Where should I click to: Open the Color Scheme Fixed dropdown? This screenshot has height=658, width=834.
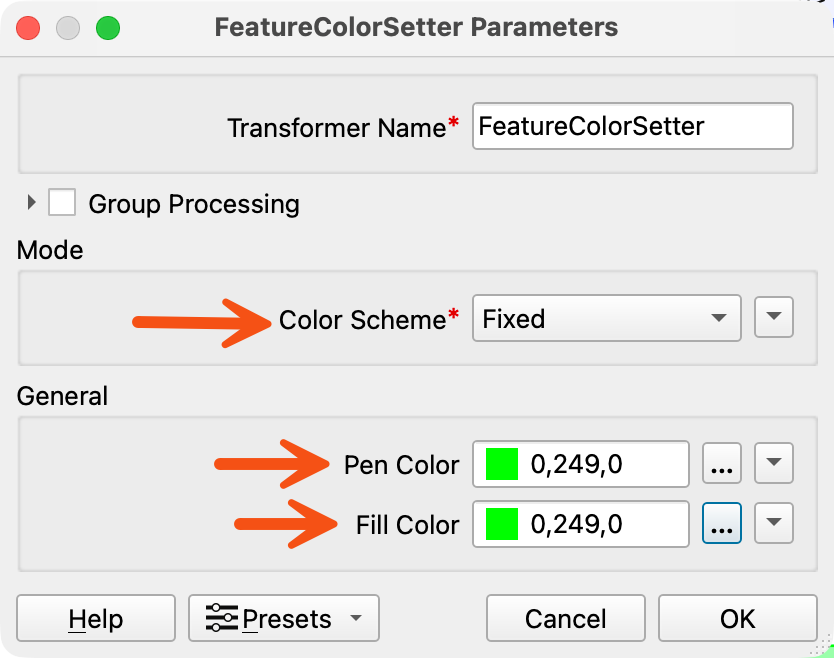pyautogui.click(x=606, y=318)
